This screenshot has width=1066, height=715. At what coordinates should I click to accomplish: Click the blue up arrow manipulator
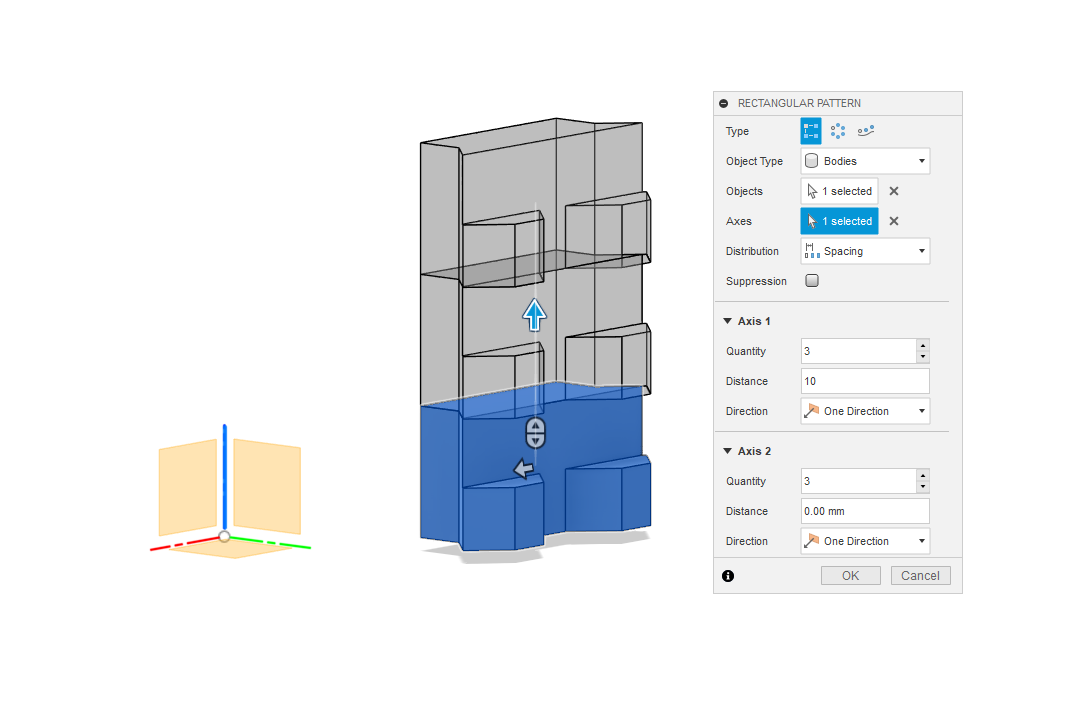[535, 314]
